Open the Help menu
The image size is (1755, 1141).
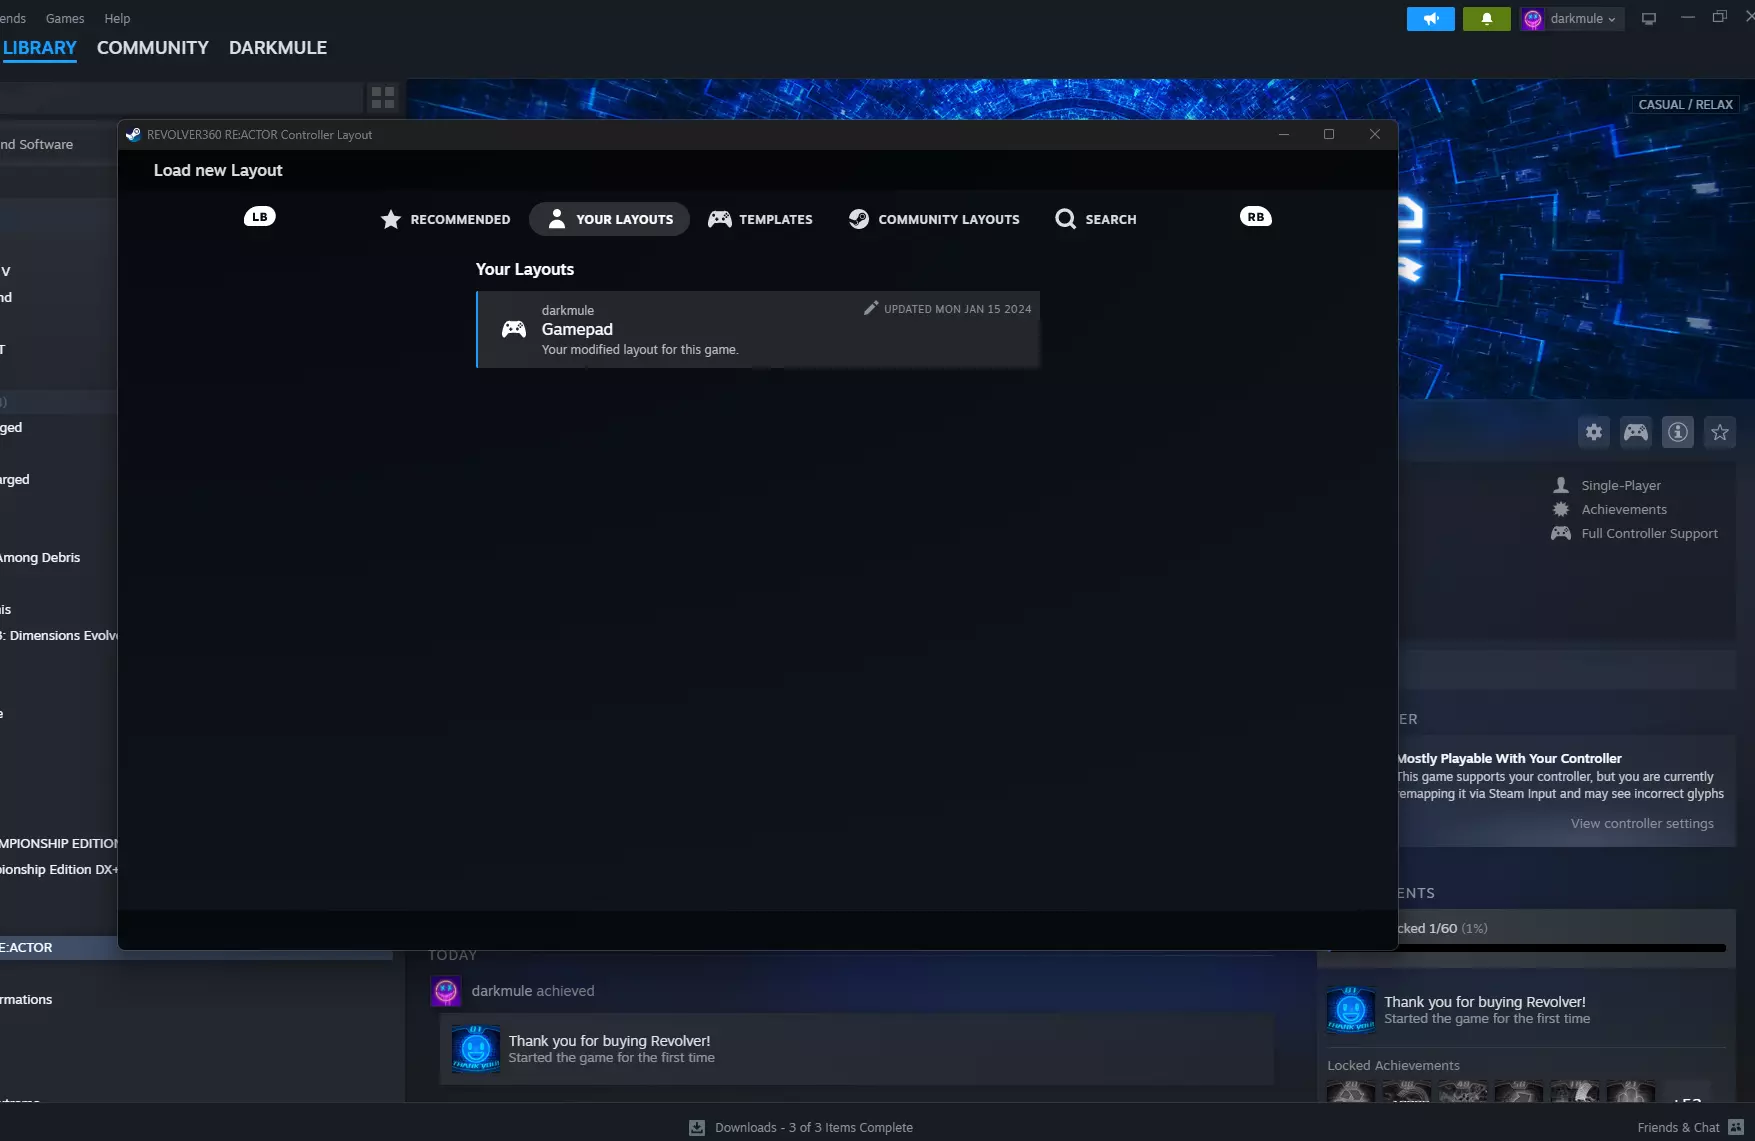pos(117,18)
